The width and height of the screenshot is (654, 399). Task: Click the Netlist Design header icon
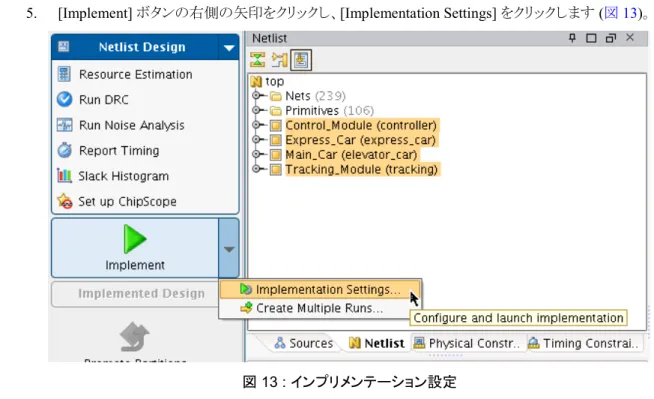coord(63,46)
